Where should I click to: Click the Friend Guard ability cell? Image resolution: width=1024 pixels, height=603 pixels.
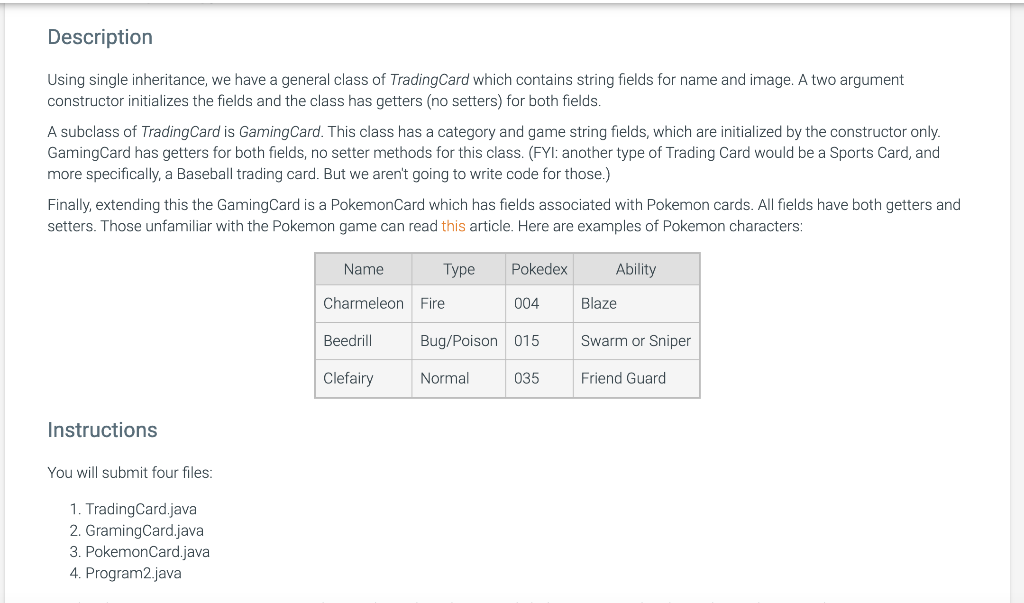tap(636, 378)
